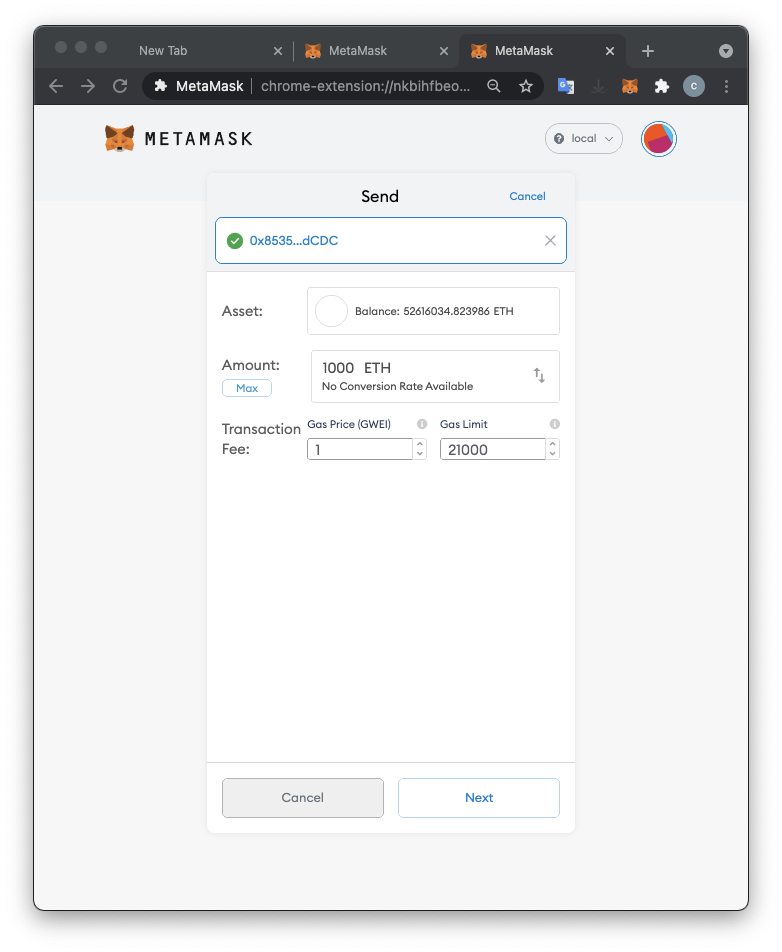
Task: Click the recipient address 0x8535...dCDC
Action: (x=294, y=240)
